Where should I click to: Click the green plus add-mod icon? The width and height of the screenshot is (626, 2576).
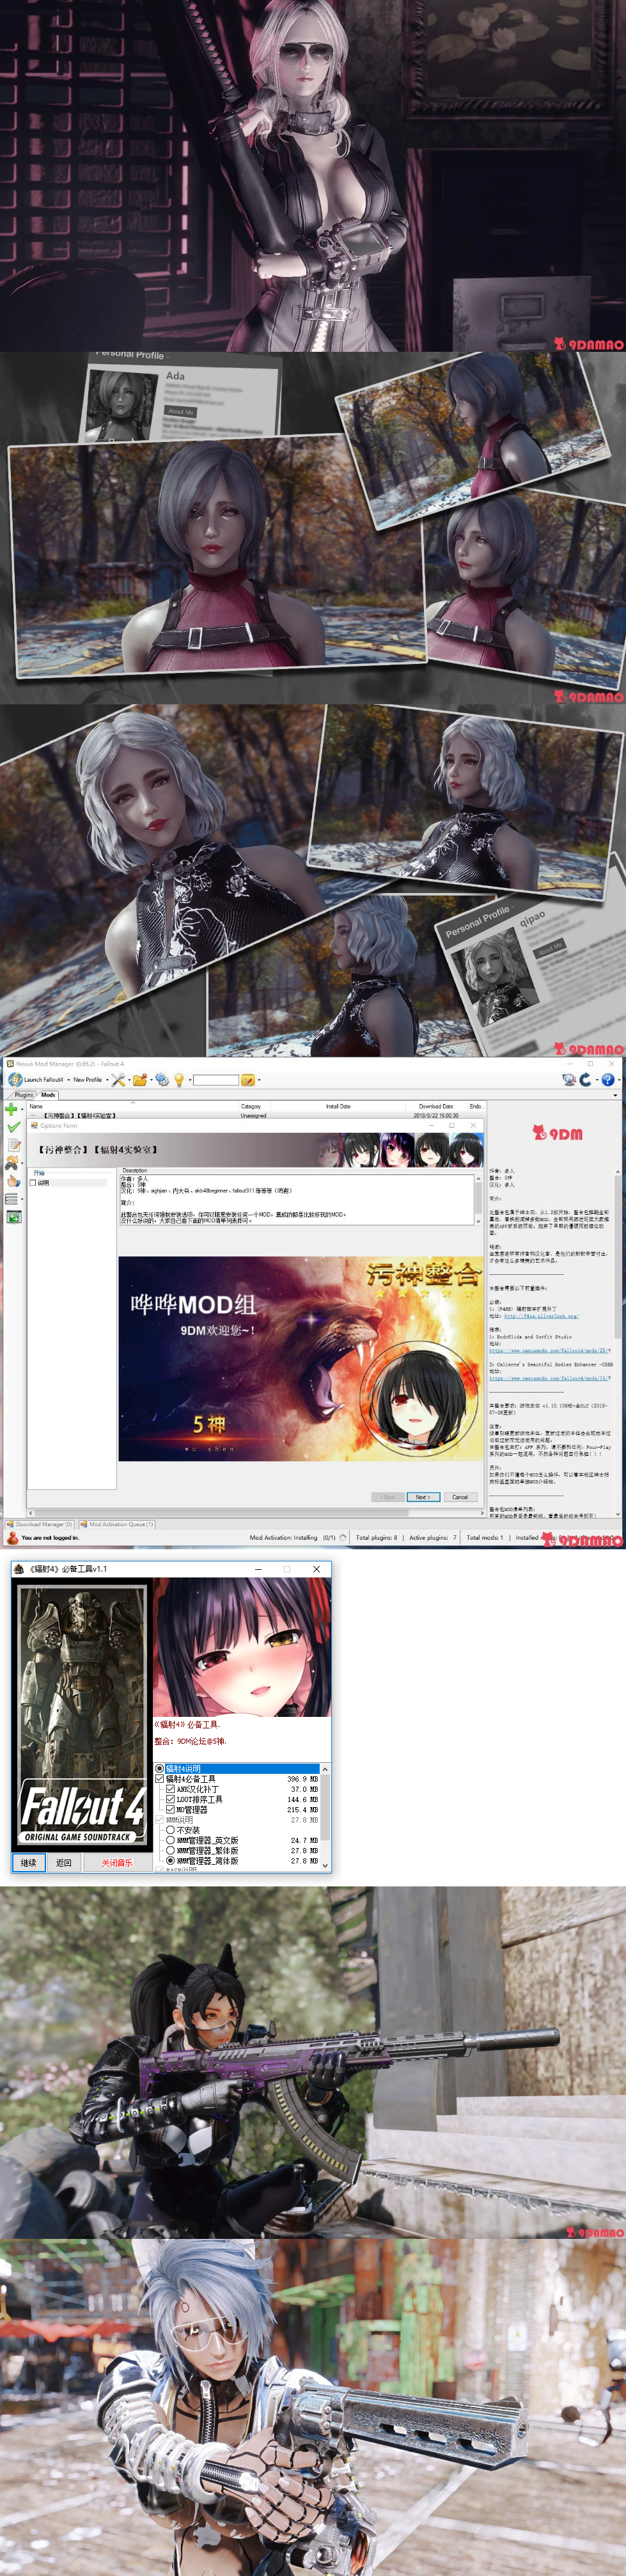[x=12, y=1109]
